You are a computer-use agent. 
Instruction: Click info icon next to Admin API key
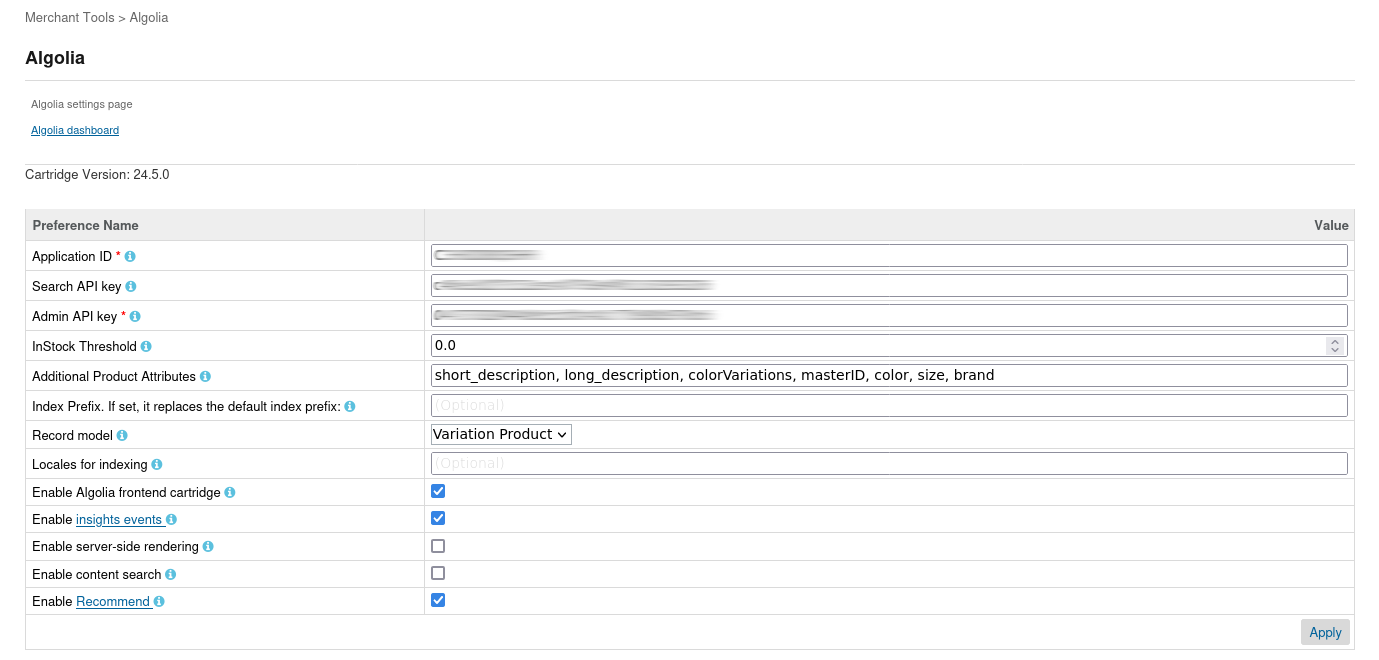point(135,317)
